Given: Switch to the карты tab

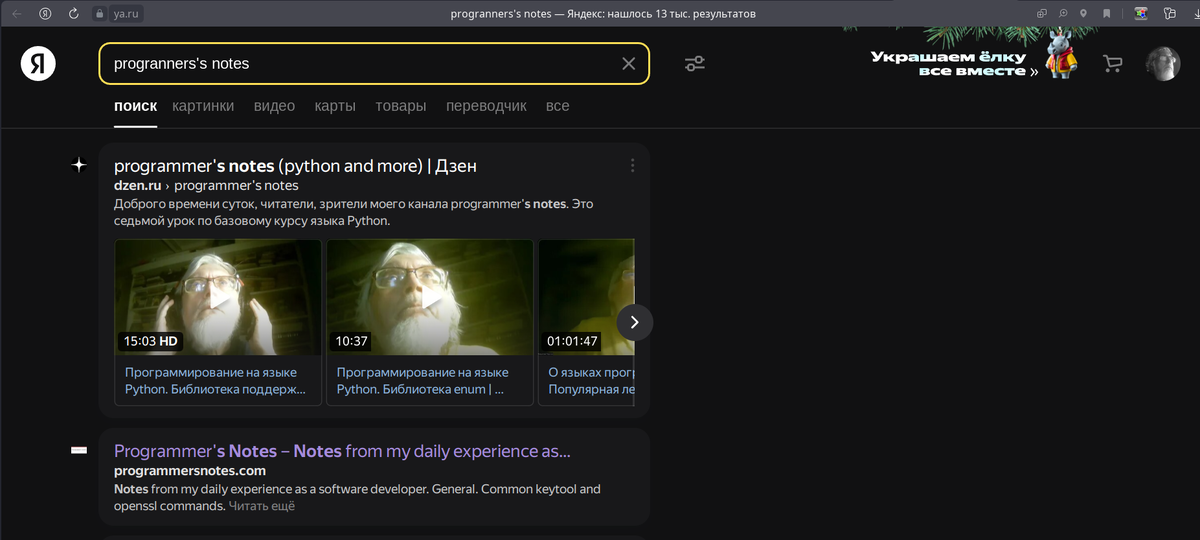Looking at the screenshot, I should pyautogui.click(x=335, y=106).
